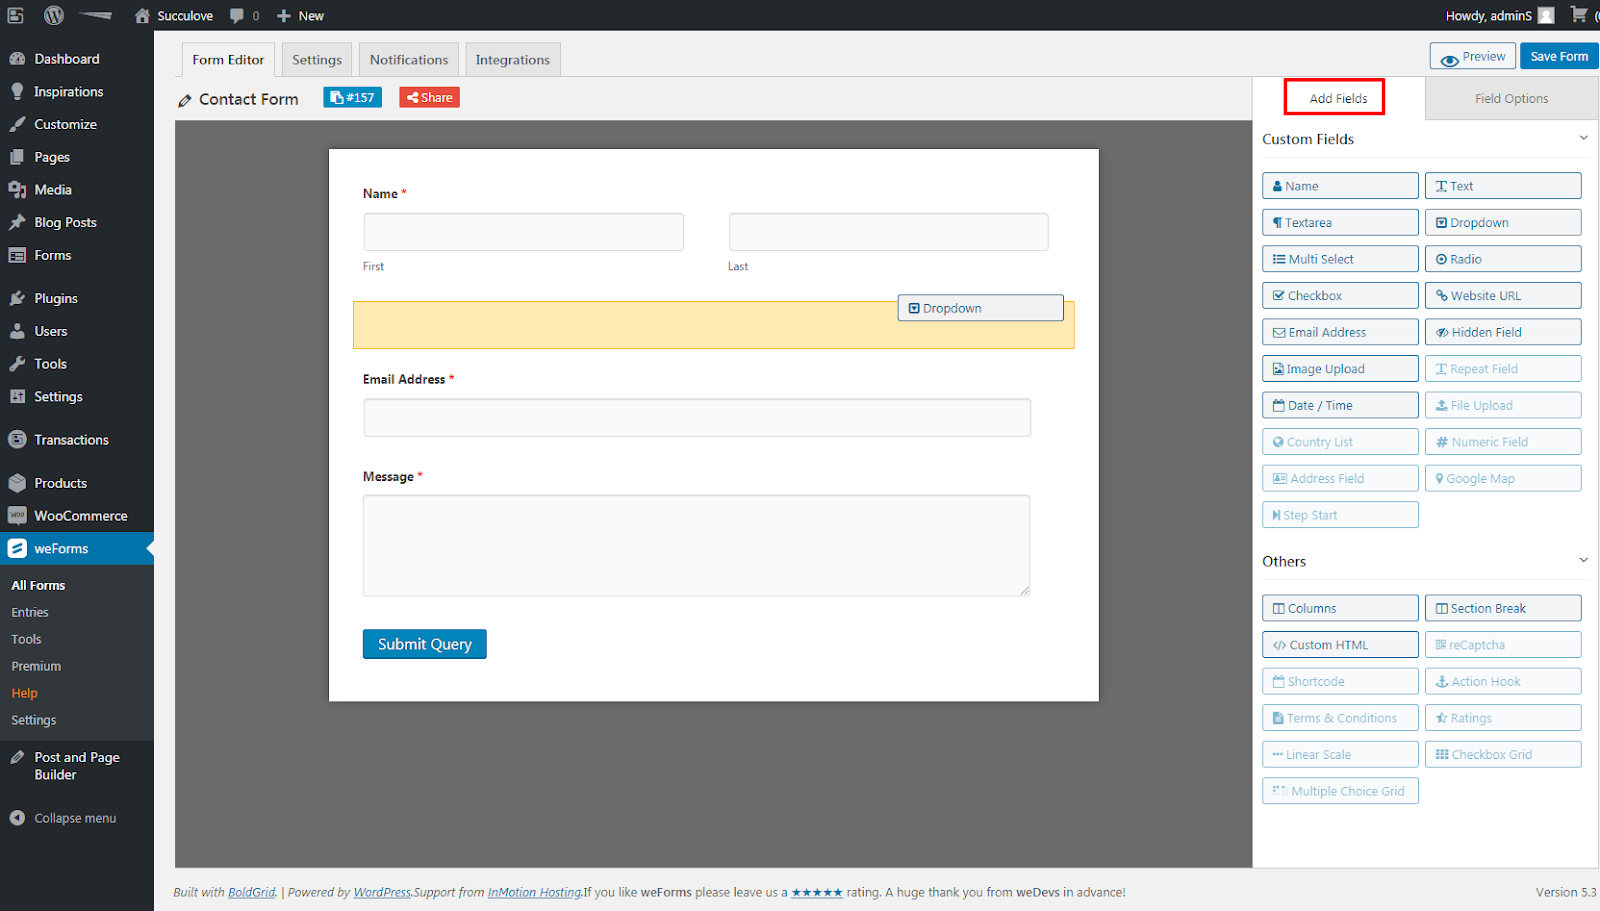Click the pencil icon beside the Contact Form title

pos(184,100)
